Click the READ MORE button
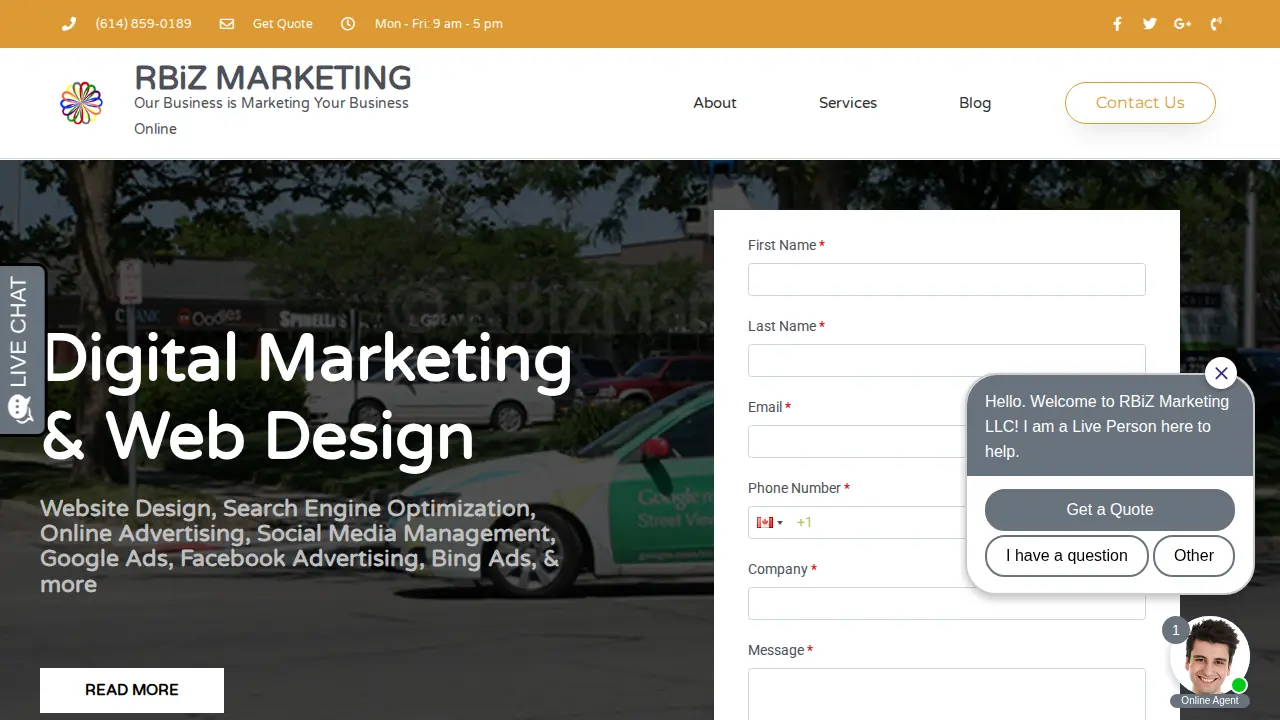 132,690
